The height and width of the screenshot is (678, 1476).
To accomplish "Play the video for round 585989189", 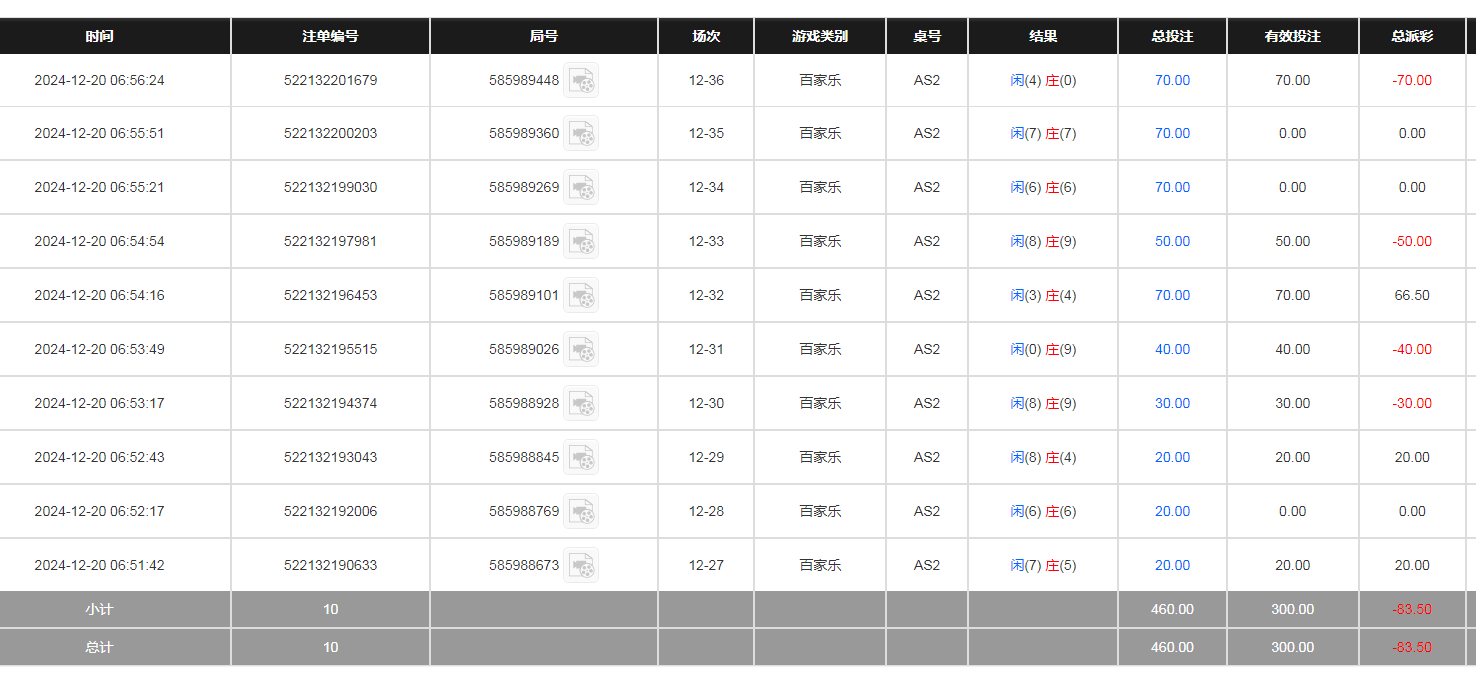I will [x=581, y=242].
